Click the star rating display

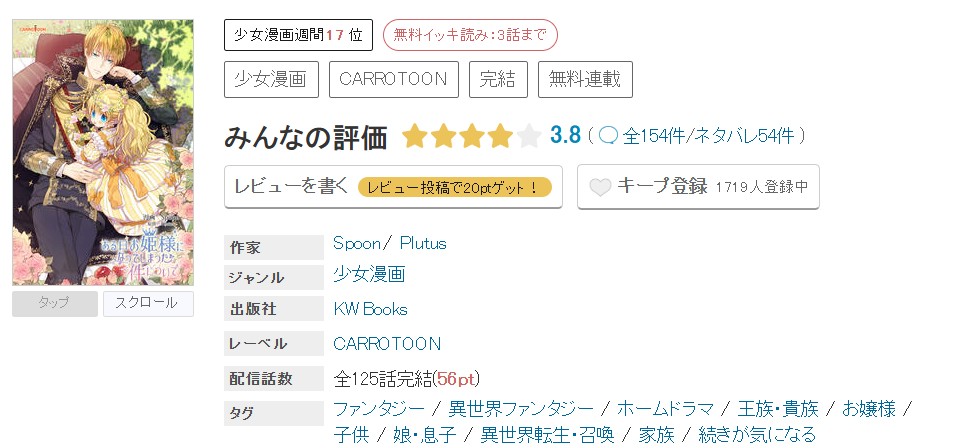[471, 136]
